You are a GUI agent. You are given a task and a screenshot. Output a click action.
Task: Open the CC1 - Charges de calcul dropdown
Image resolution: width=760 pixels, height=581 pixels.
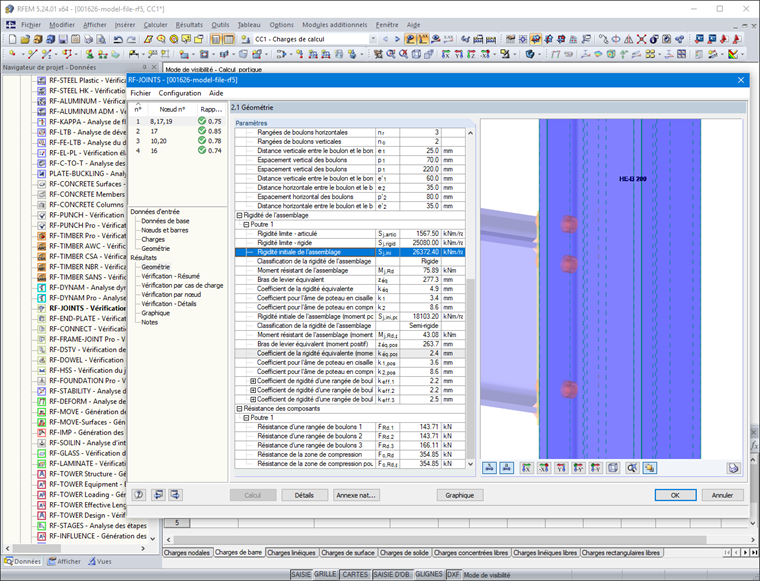coord(373,39)
